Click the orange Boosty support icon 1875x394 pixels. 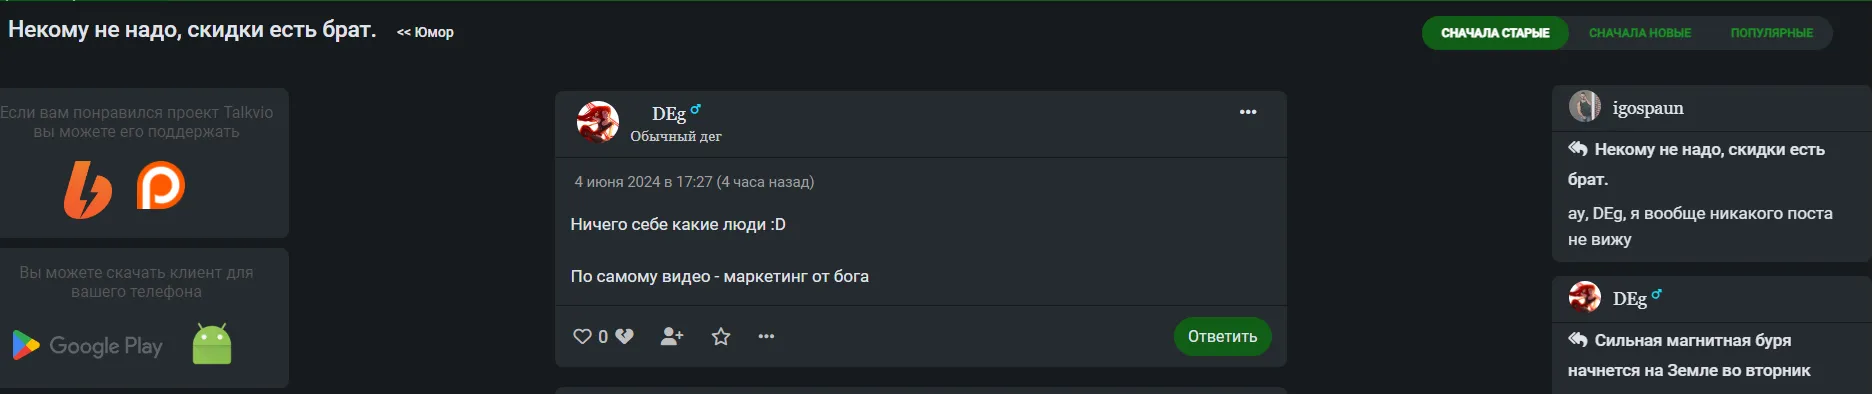88,189
